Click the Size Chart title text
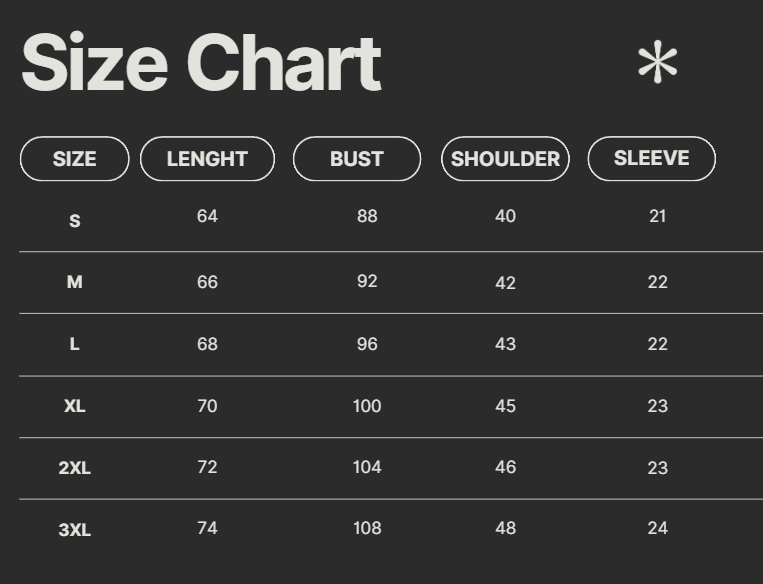Screen dimensions: 763x584 click(x=201, y=64)
